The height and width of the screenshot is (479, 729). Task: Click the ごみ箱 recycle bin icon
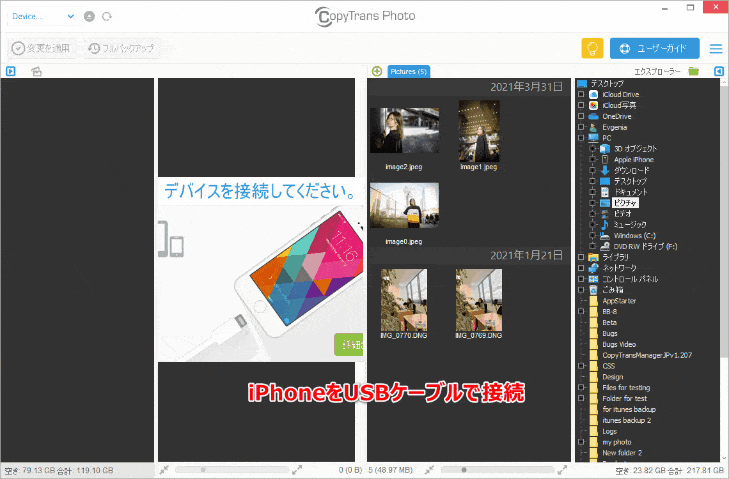pyautogui.click(x=593, y=290)
